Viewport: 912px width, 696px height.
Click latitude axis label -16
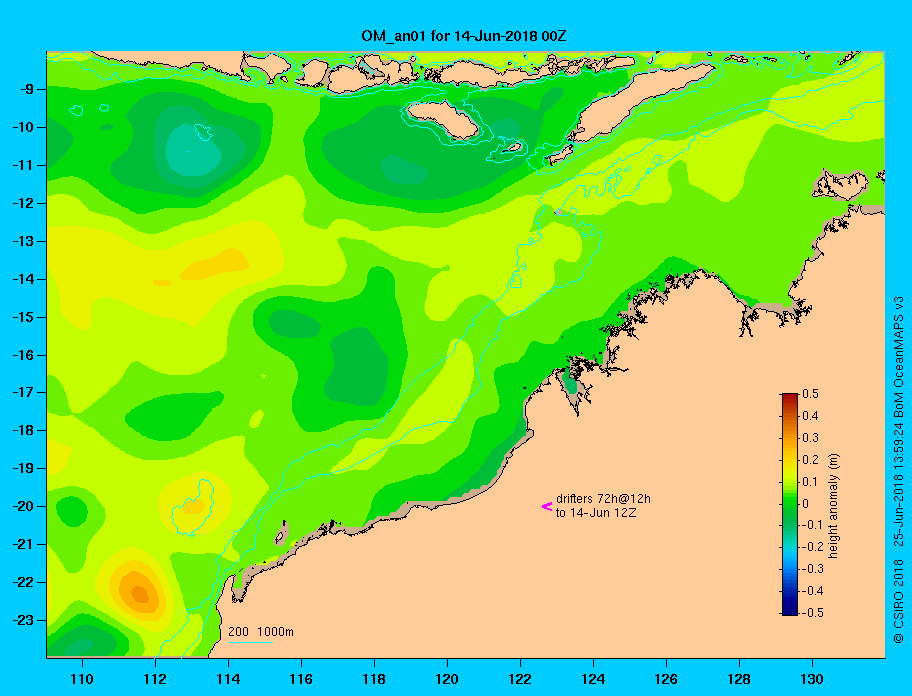[22, 355]
